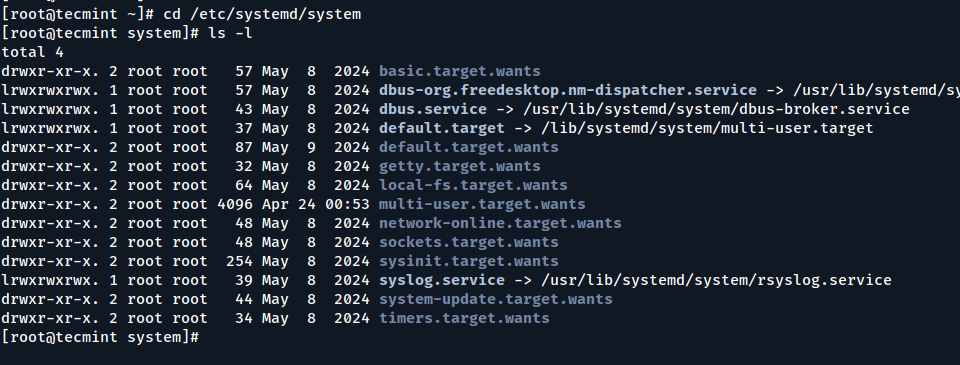Viewport: 960px width, 365px height.
Task: Select the default.target symlink name
Action: [441, 129]
